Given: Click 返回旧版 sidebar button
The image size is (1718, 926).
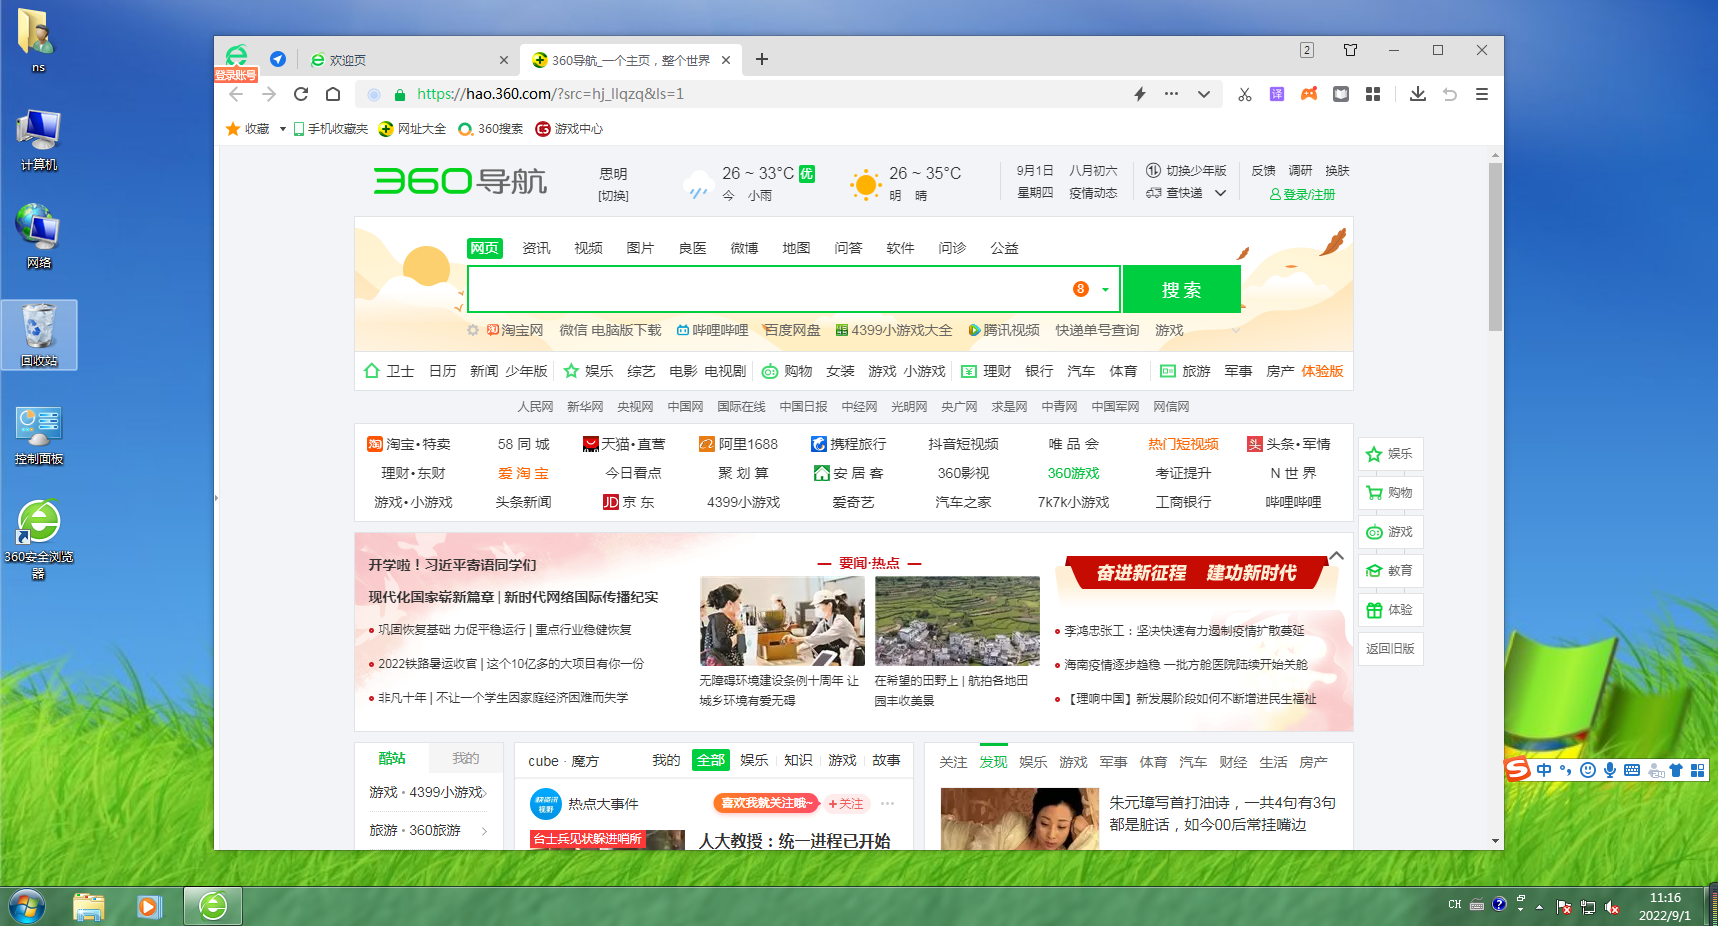Looking at the screenshot, I should click(x=1390, y=649).
